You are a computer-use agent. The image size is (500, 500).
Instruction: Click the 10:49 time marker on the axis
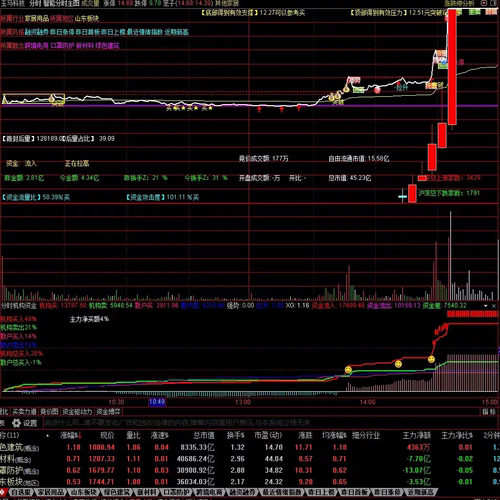tap(157, 402)
